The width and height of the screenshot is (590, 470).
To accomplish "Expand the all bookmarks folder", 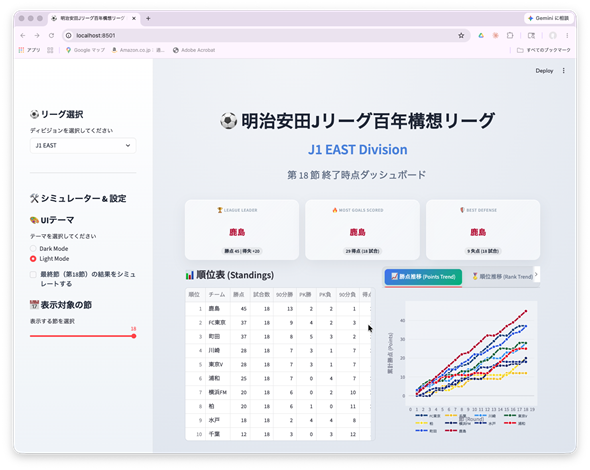I will (544, 50).
